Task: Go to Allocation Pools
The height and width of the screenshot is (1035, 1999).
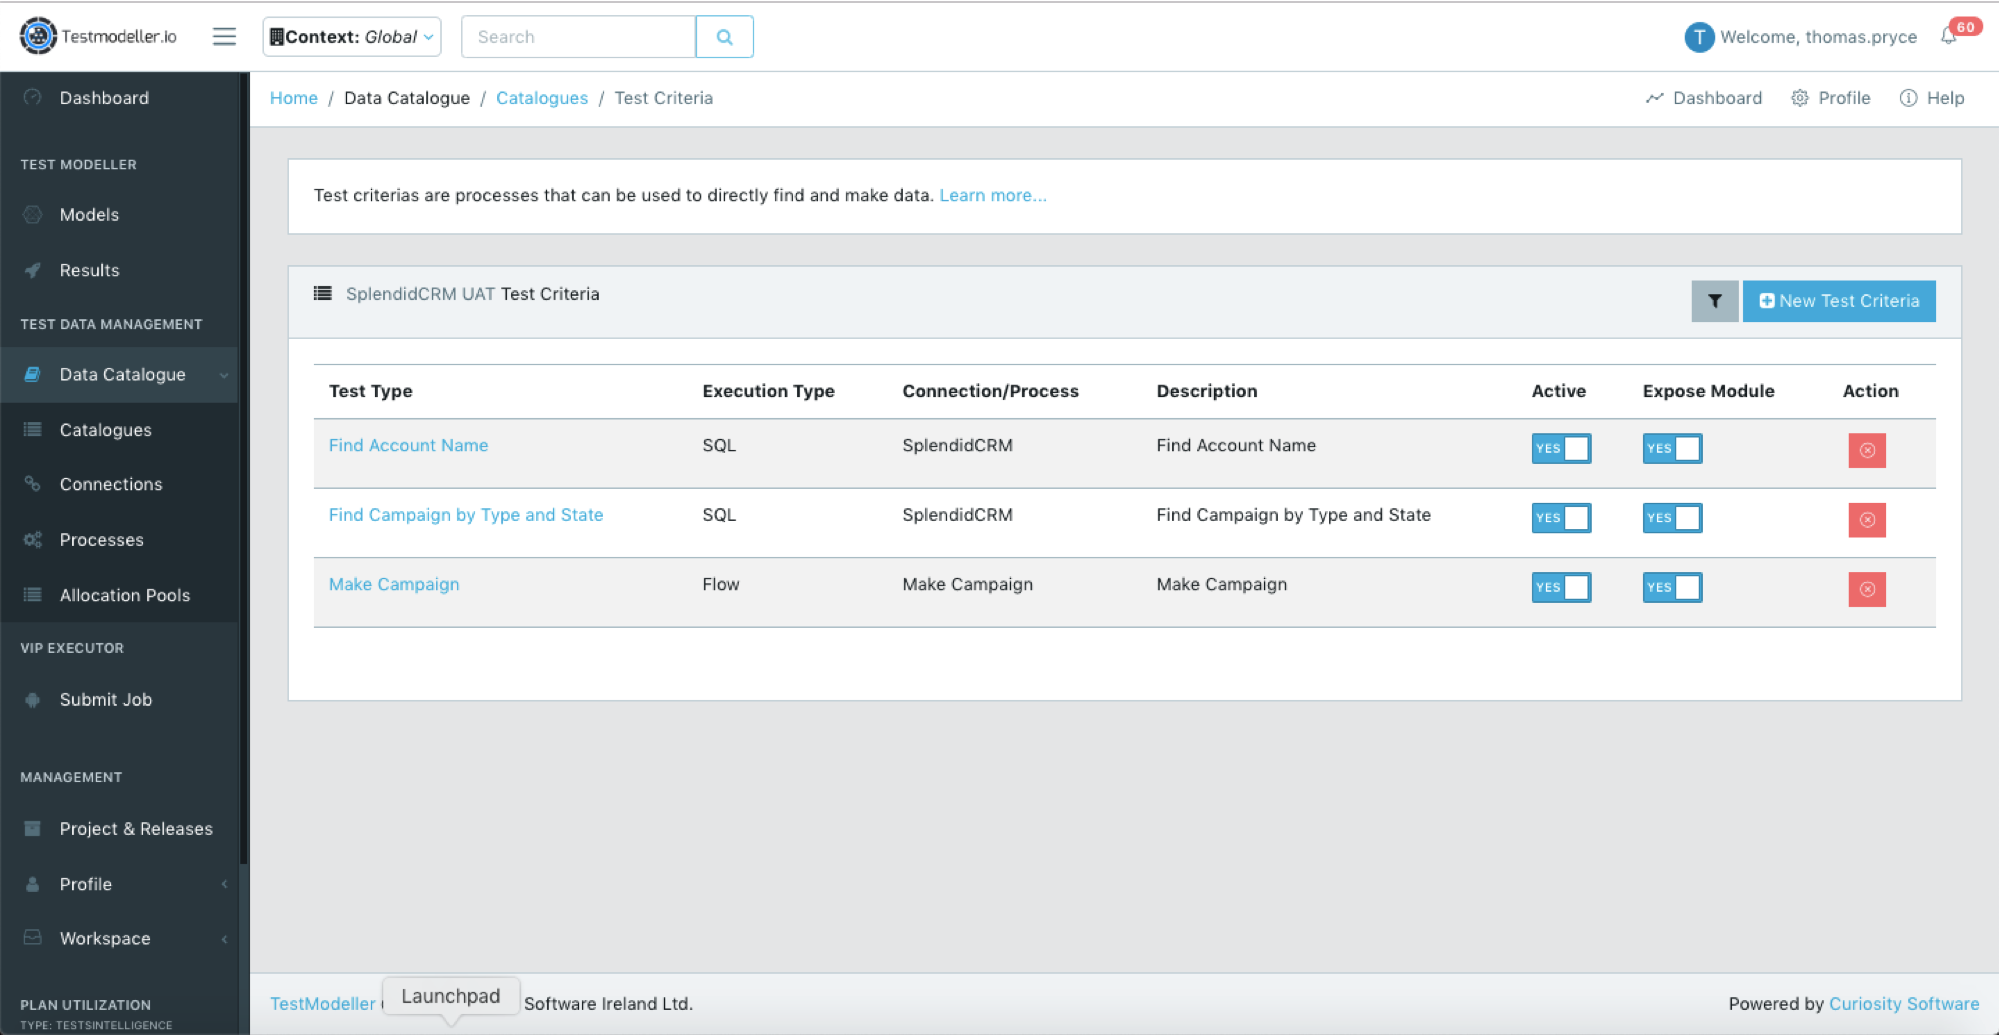Action: pos(125,595)
